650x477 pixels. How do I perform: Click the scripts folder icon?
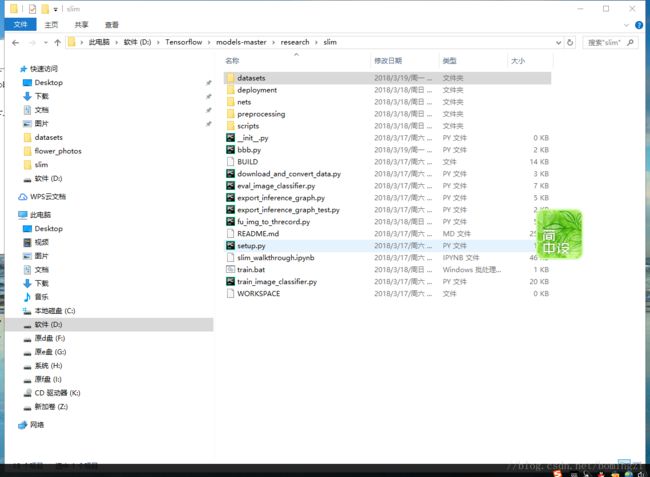coord(231,126)
